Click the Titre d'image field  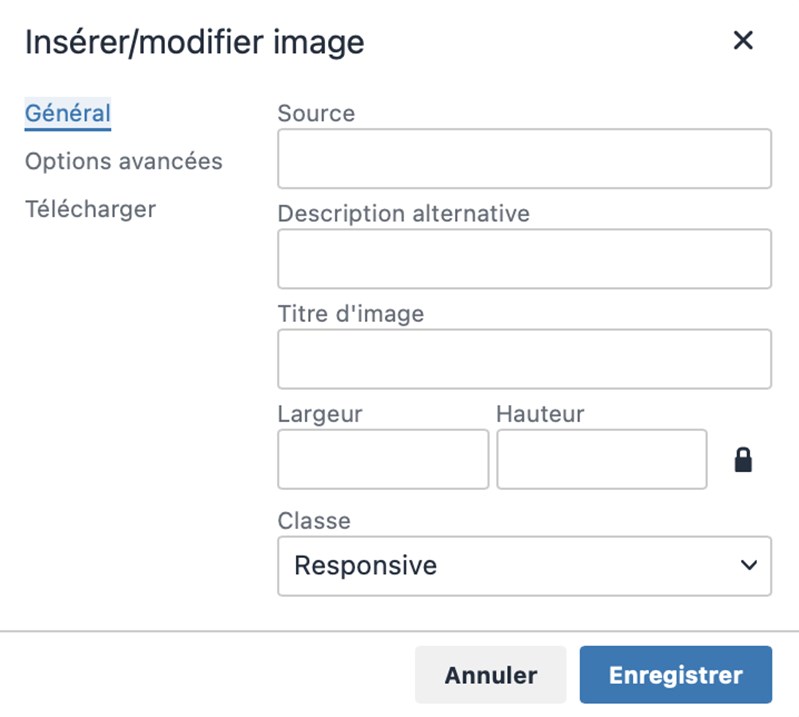pyautogui.click(x=524, y=359)
